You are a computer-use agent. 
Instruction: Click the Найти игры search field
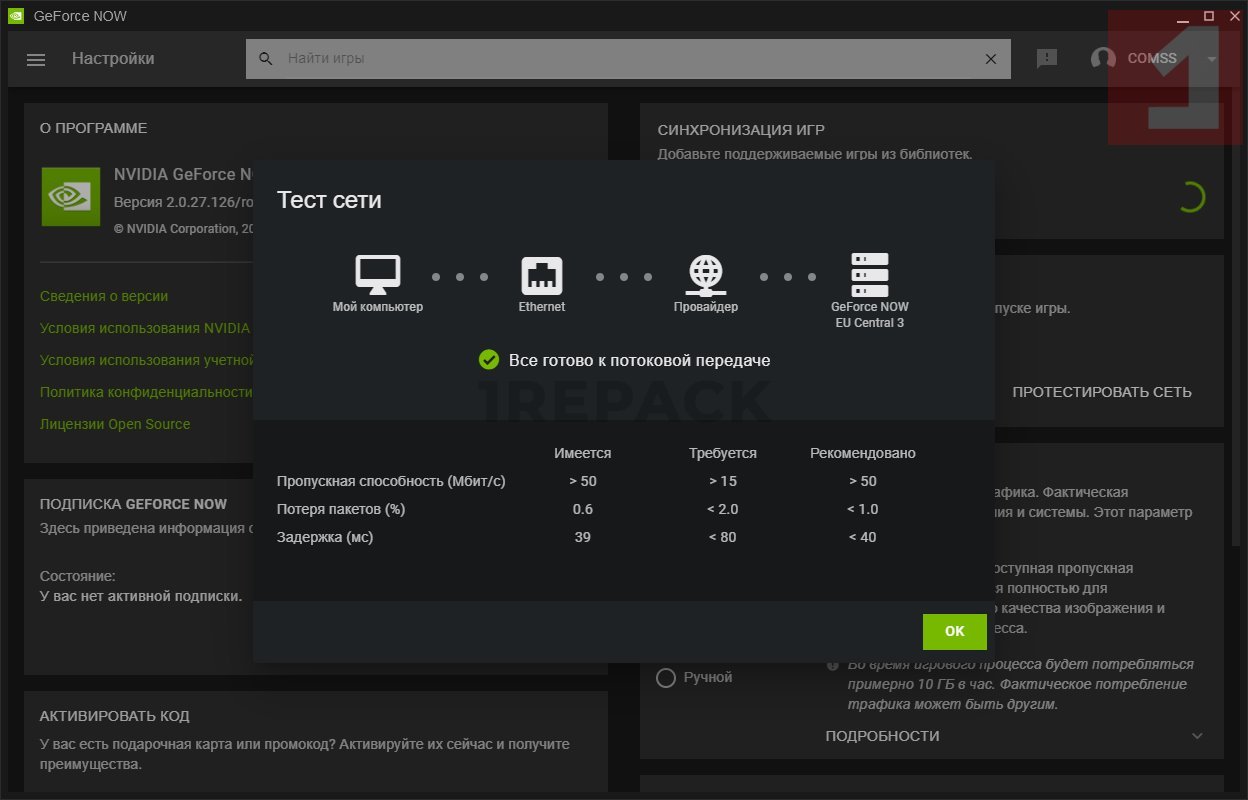620,59
